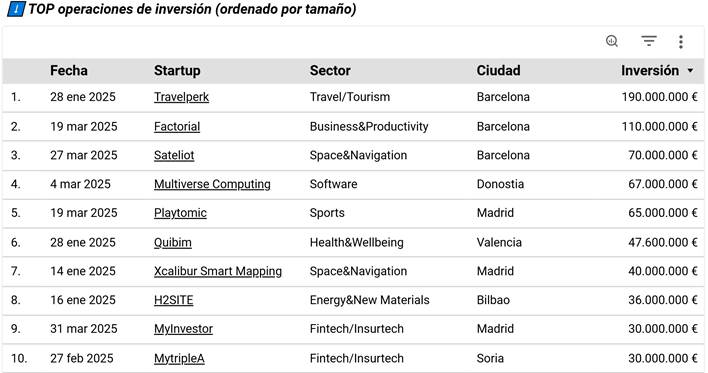Sort by the Fecha column header

(69, 70)
